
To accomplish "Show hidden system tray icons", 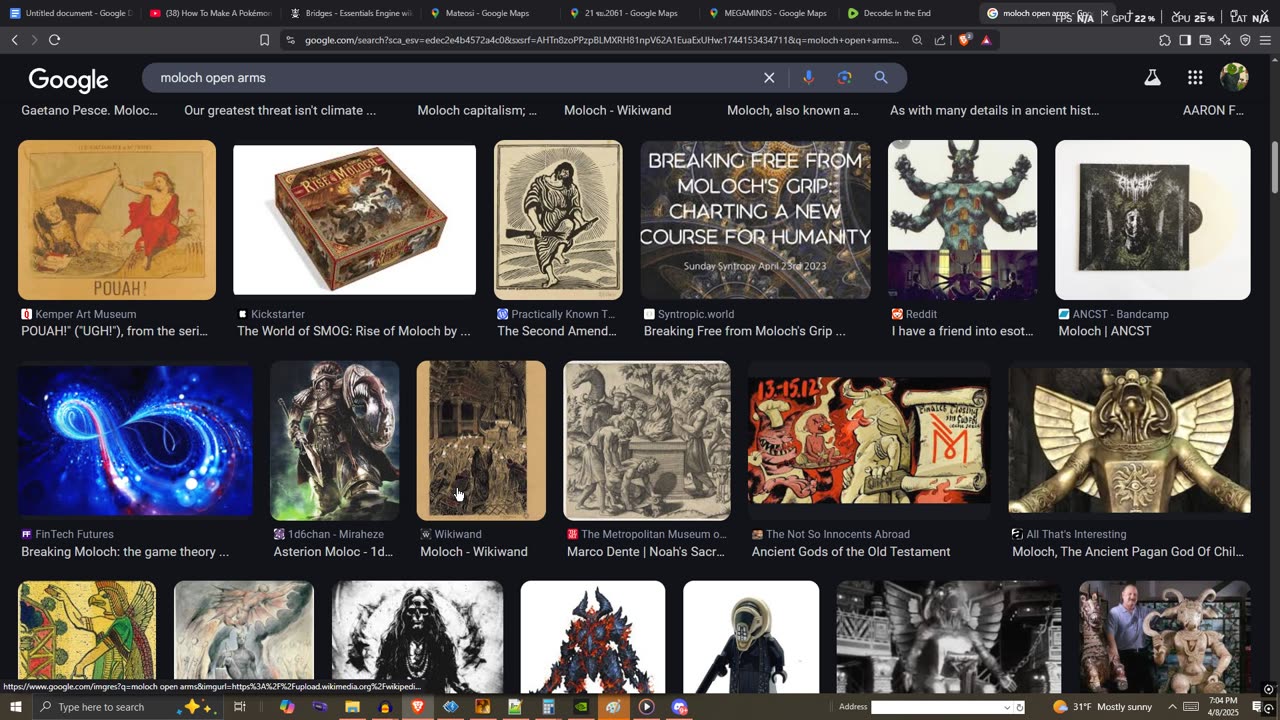I will (1172, 707).
